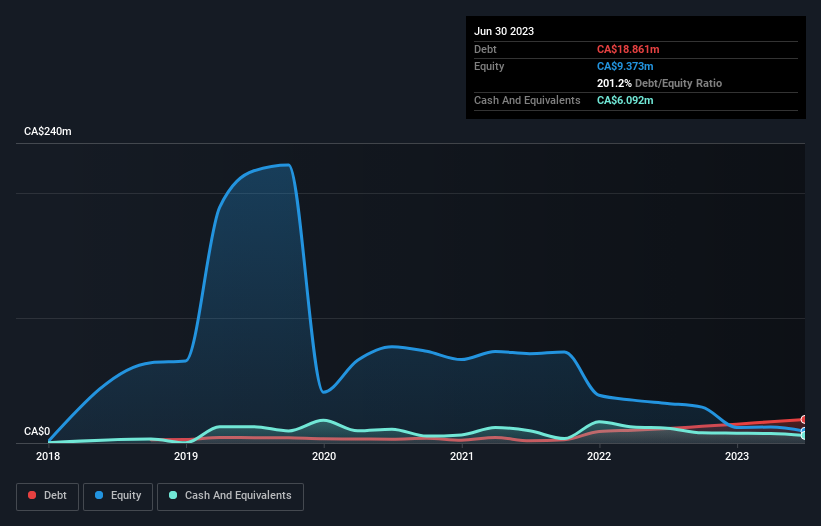Click the 2023 x-axis label

(737, 456)
